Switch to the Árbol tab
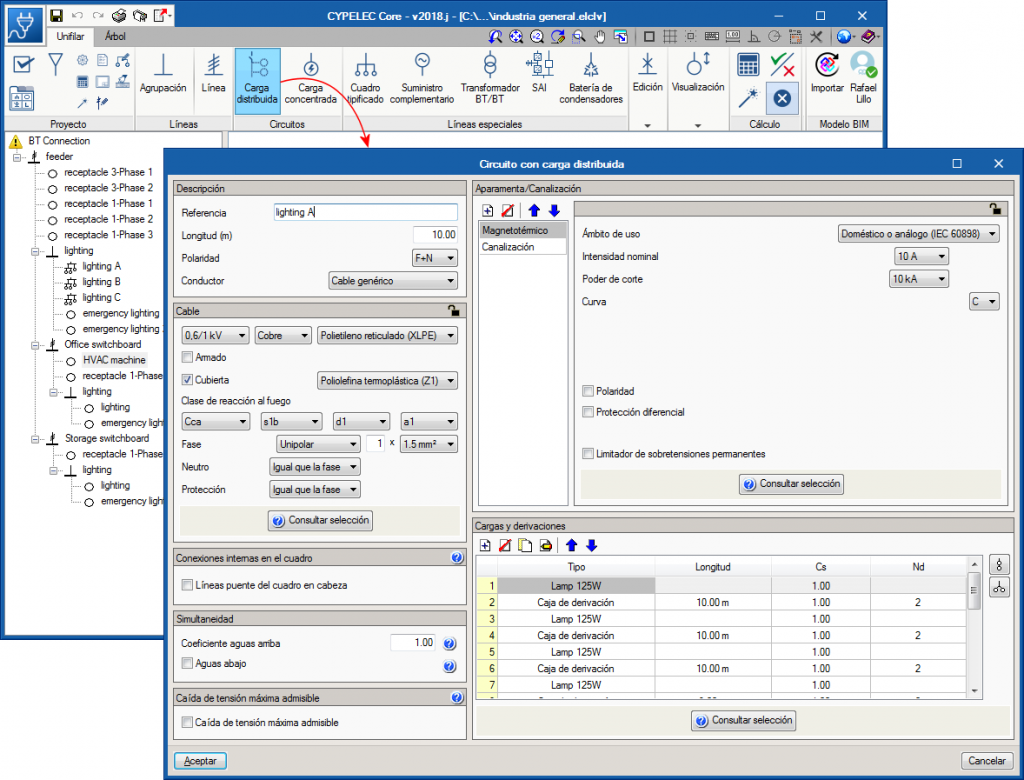The height and width of the screenshot is (780, 1024). (116, 35)
